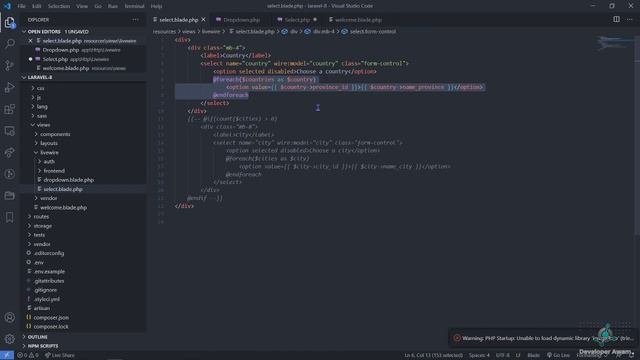This screenshot has width=640, height=360.
Task: Open the Remote Explorer icon in activity bar
Action: click(x=9, y=131)
